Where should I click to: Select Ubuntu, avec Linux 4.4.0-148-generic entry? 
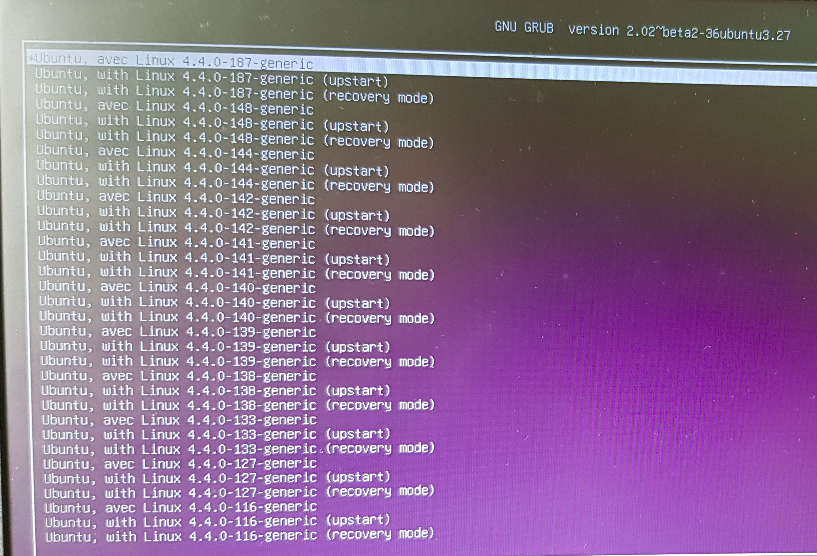[175, 107]
